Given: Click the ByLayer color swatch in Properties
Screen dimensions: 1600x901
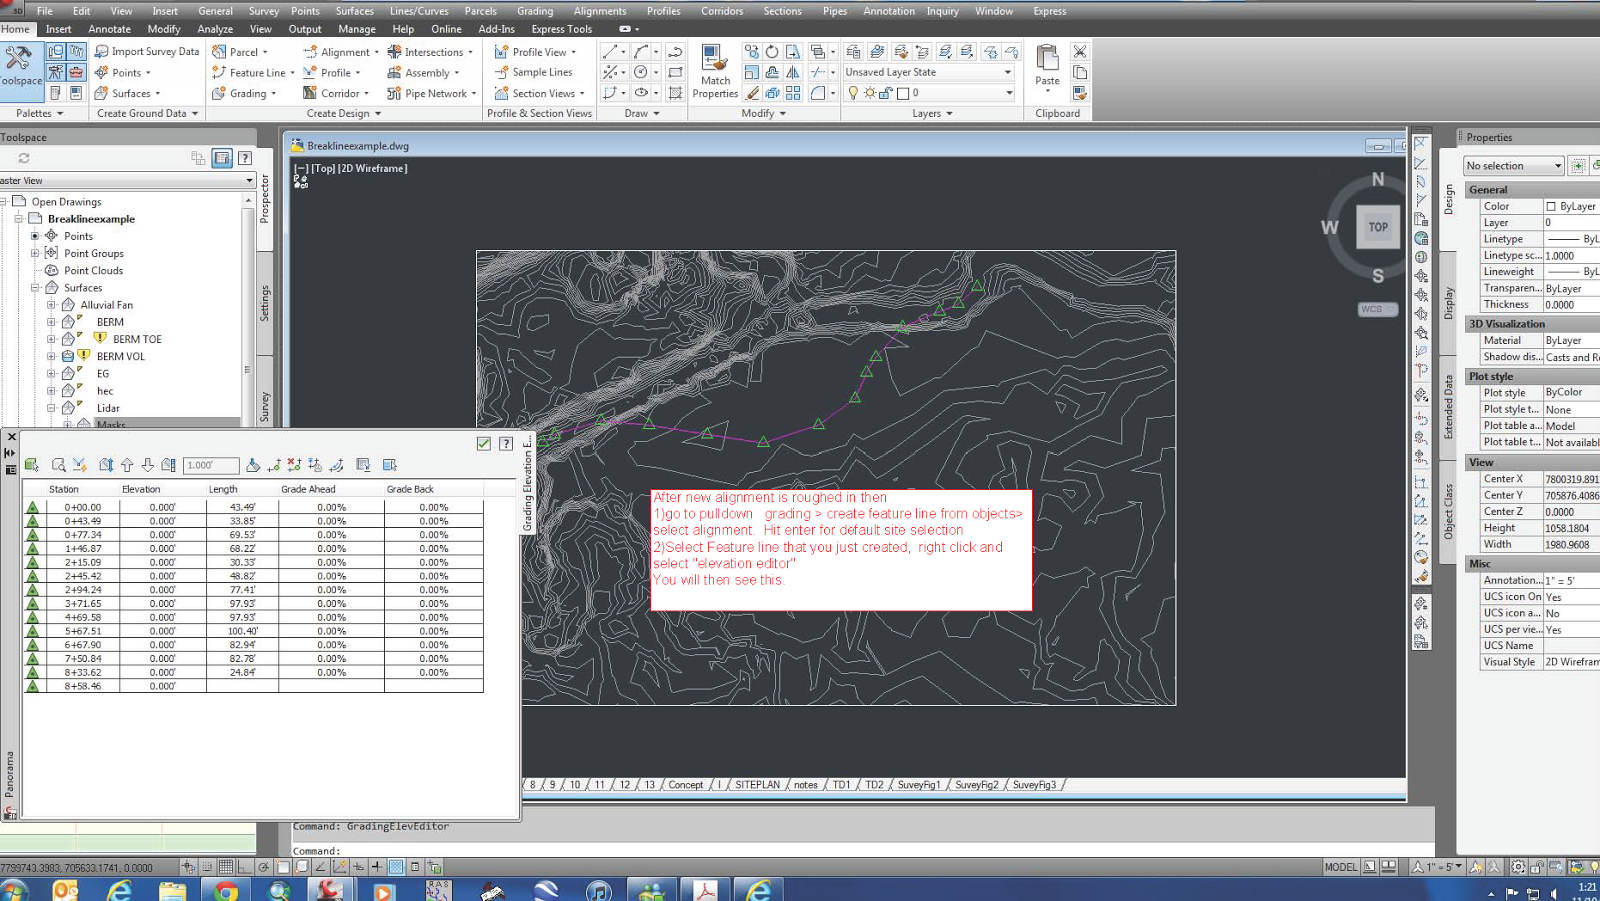Looking at the screenshot, I should 1551,206.
